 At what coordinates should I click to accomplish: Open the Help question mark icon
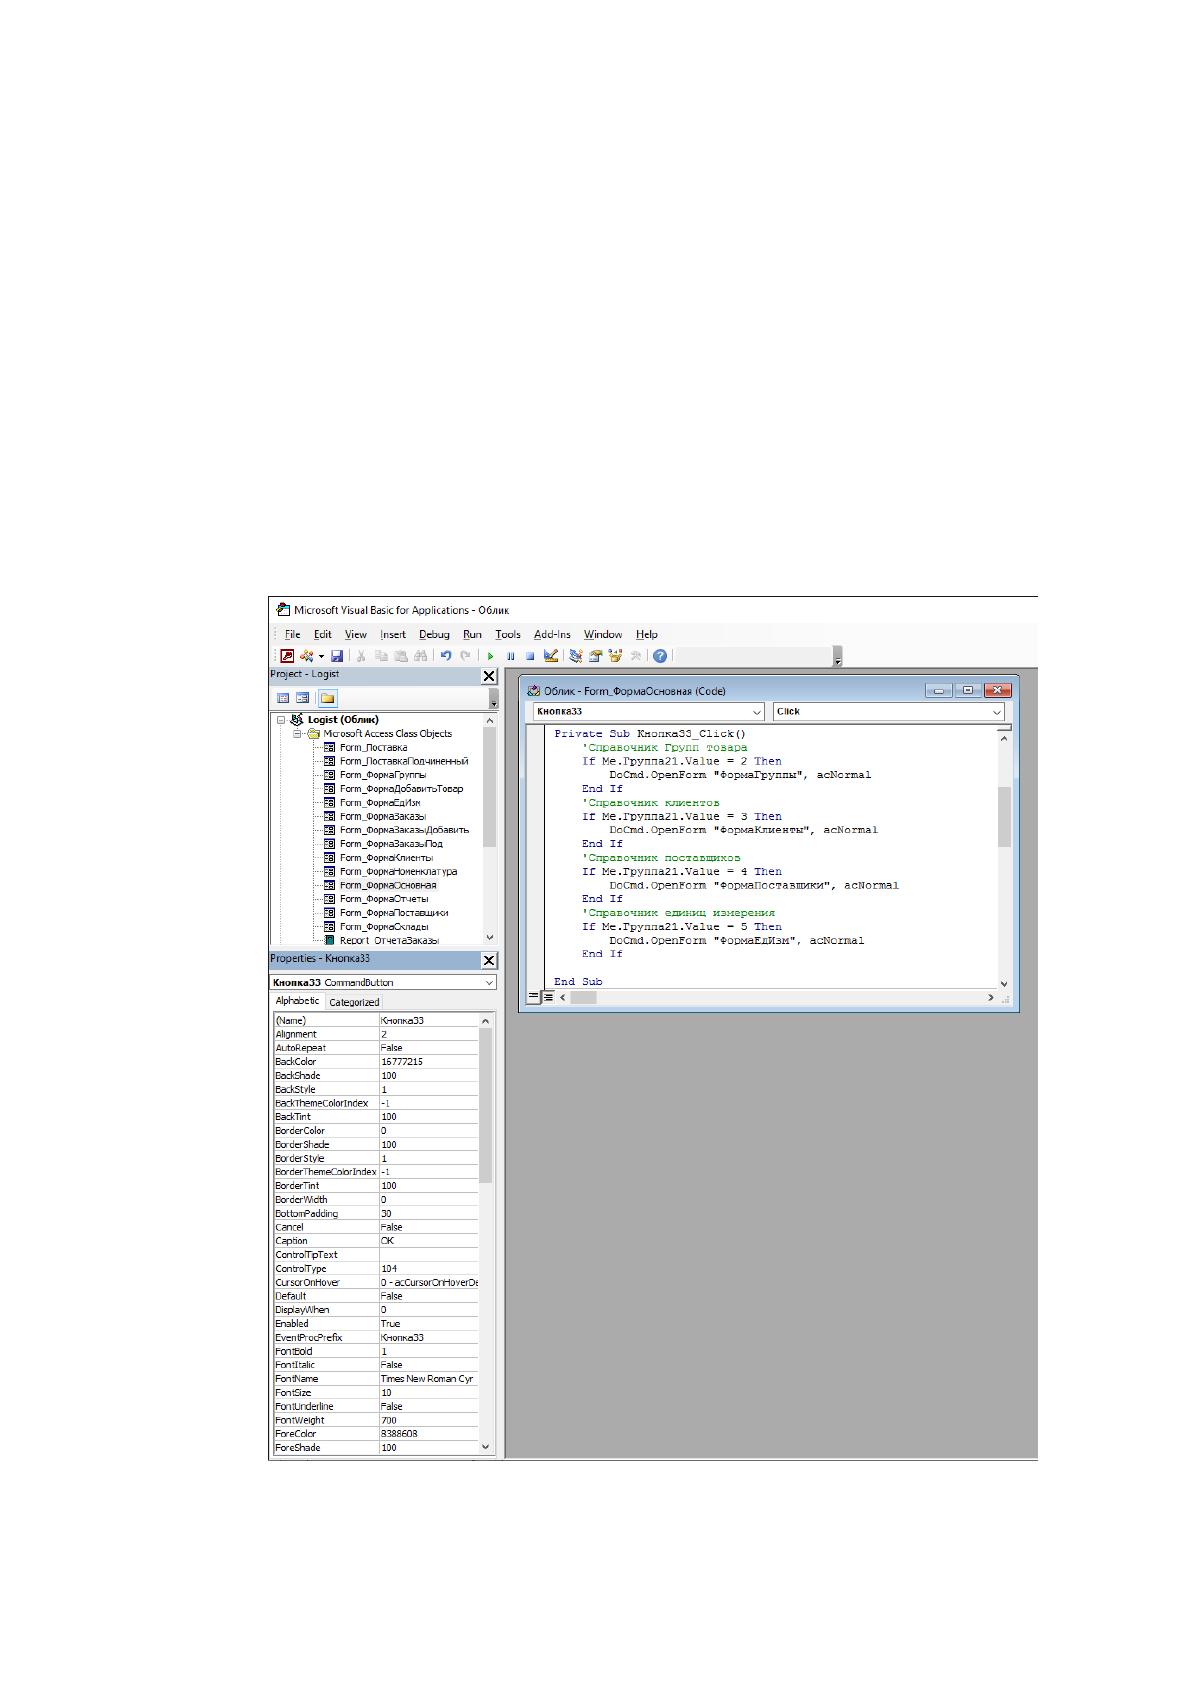660,656
